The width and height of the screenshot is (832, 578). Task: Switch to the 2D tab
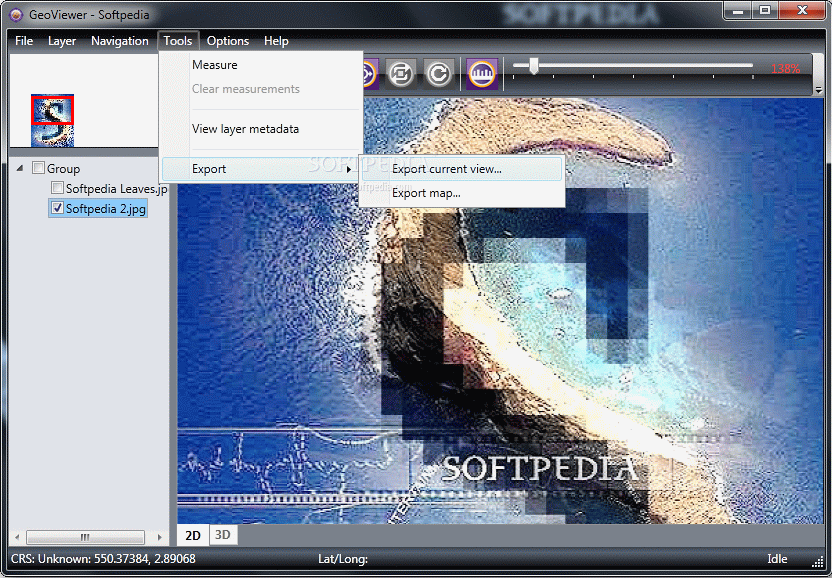193,535
